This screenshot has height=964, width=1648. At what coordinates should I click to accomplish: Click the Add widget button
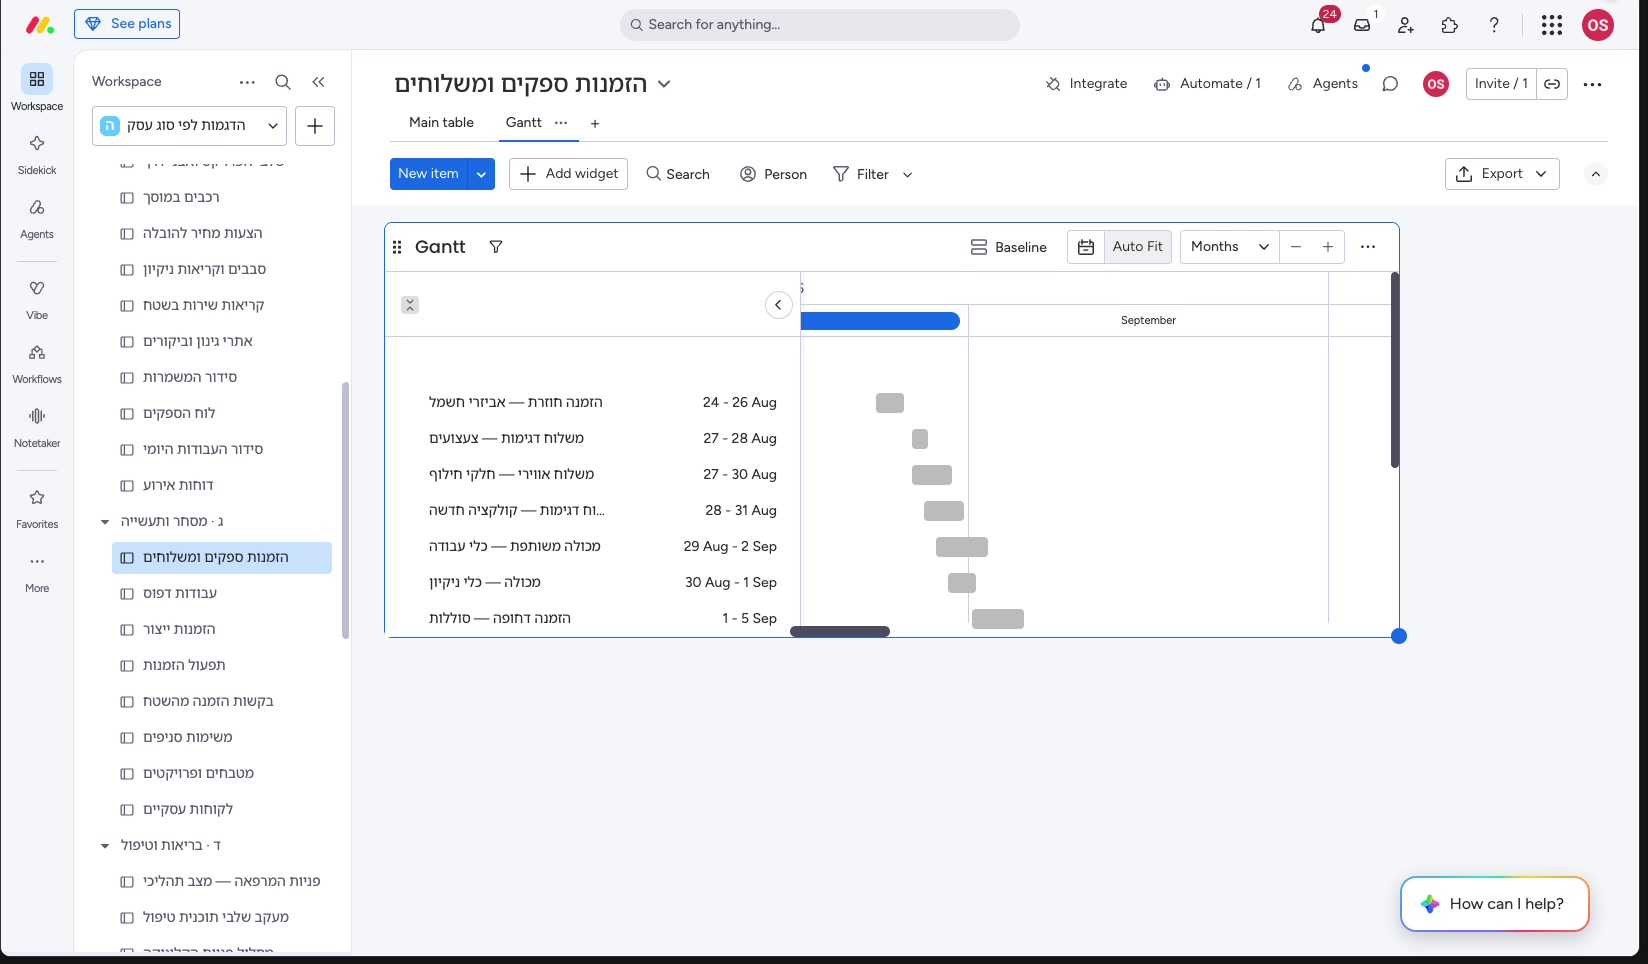tap(569, 174)
